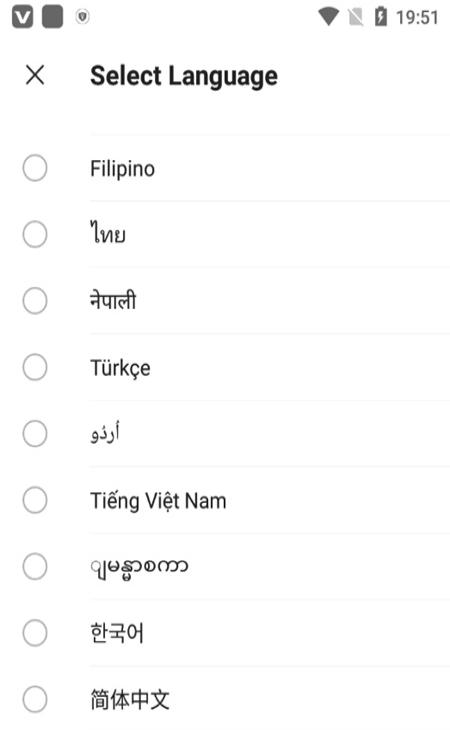The width and height of the screenshot is (450, 730).
Task: Tap the Filipino language label
Action: (x=122, y=169)
